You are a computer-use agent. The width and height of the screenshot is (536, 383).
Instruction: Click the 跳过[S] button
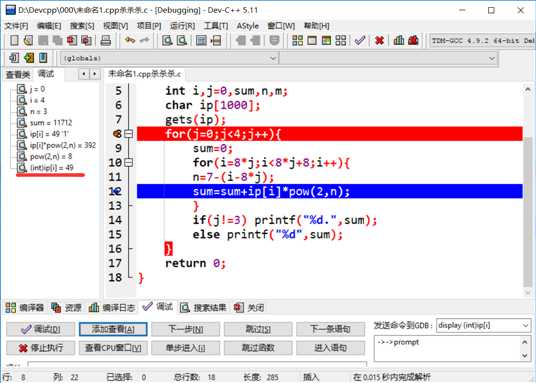coord(258,329)
